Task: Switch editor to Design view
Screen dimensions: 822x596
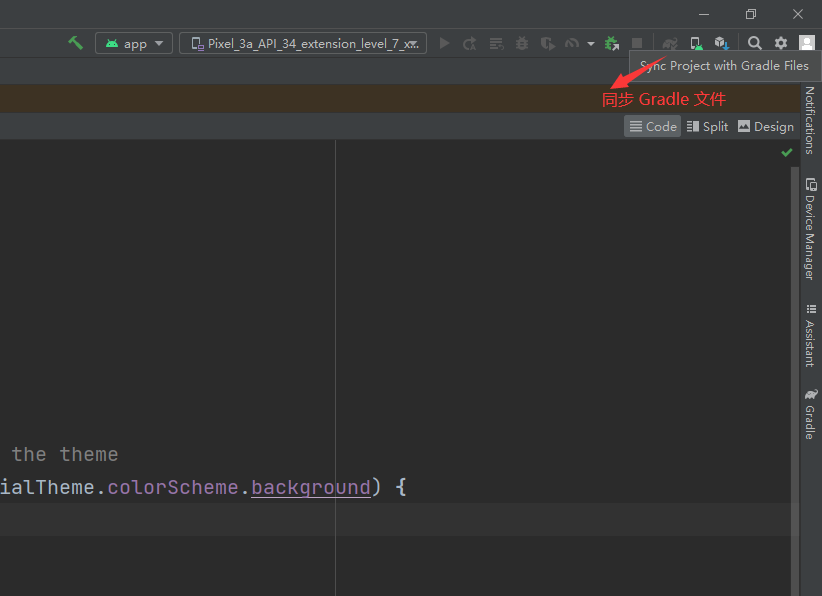Action: tap(765, 126)
